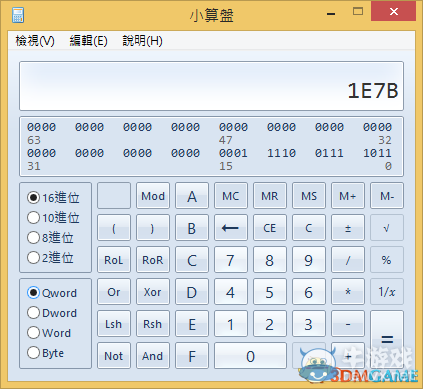Viewport: 423px width, 389px height.
Task: Click the square root key
Action: [x=387, y=228]
